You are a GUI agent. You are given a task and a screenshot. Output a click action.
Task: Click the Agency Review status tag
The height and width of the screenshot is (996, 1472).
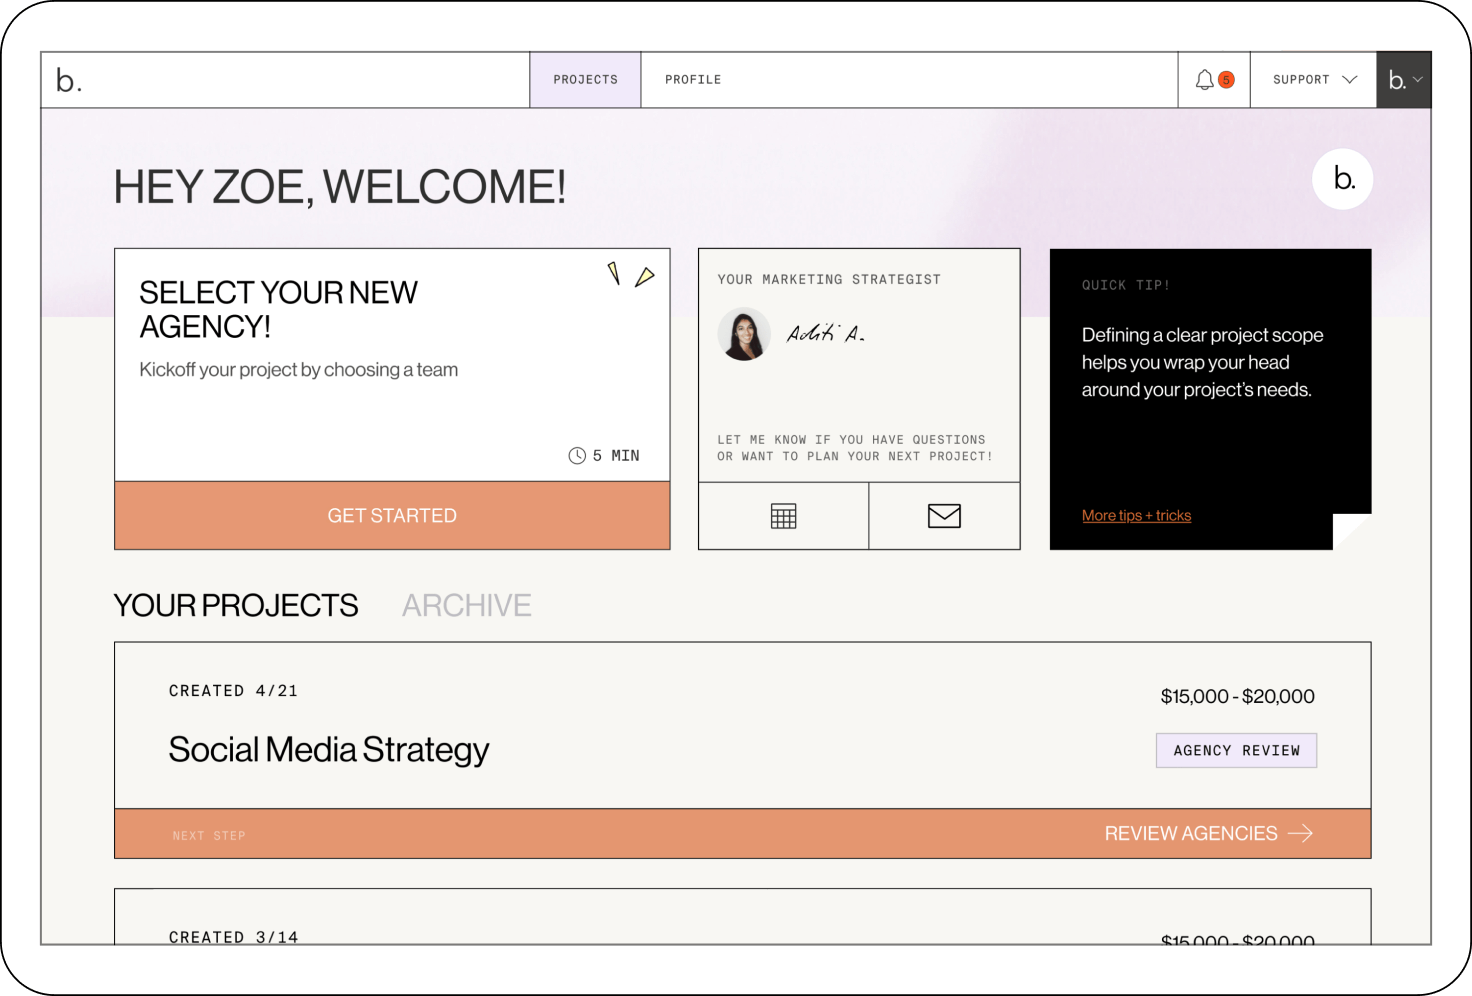tap(1236, 751)
